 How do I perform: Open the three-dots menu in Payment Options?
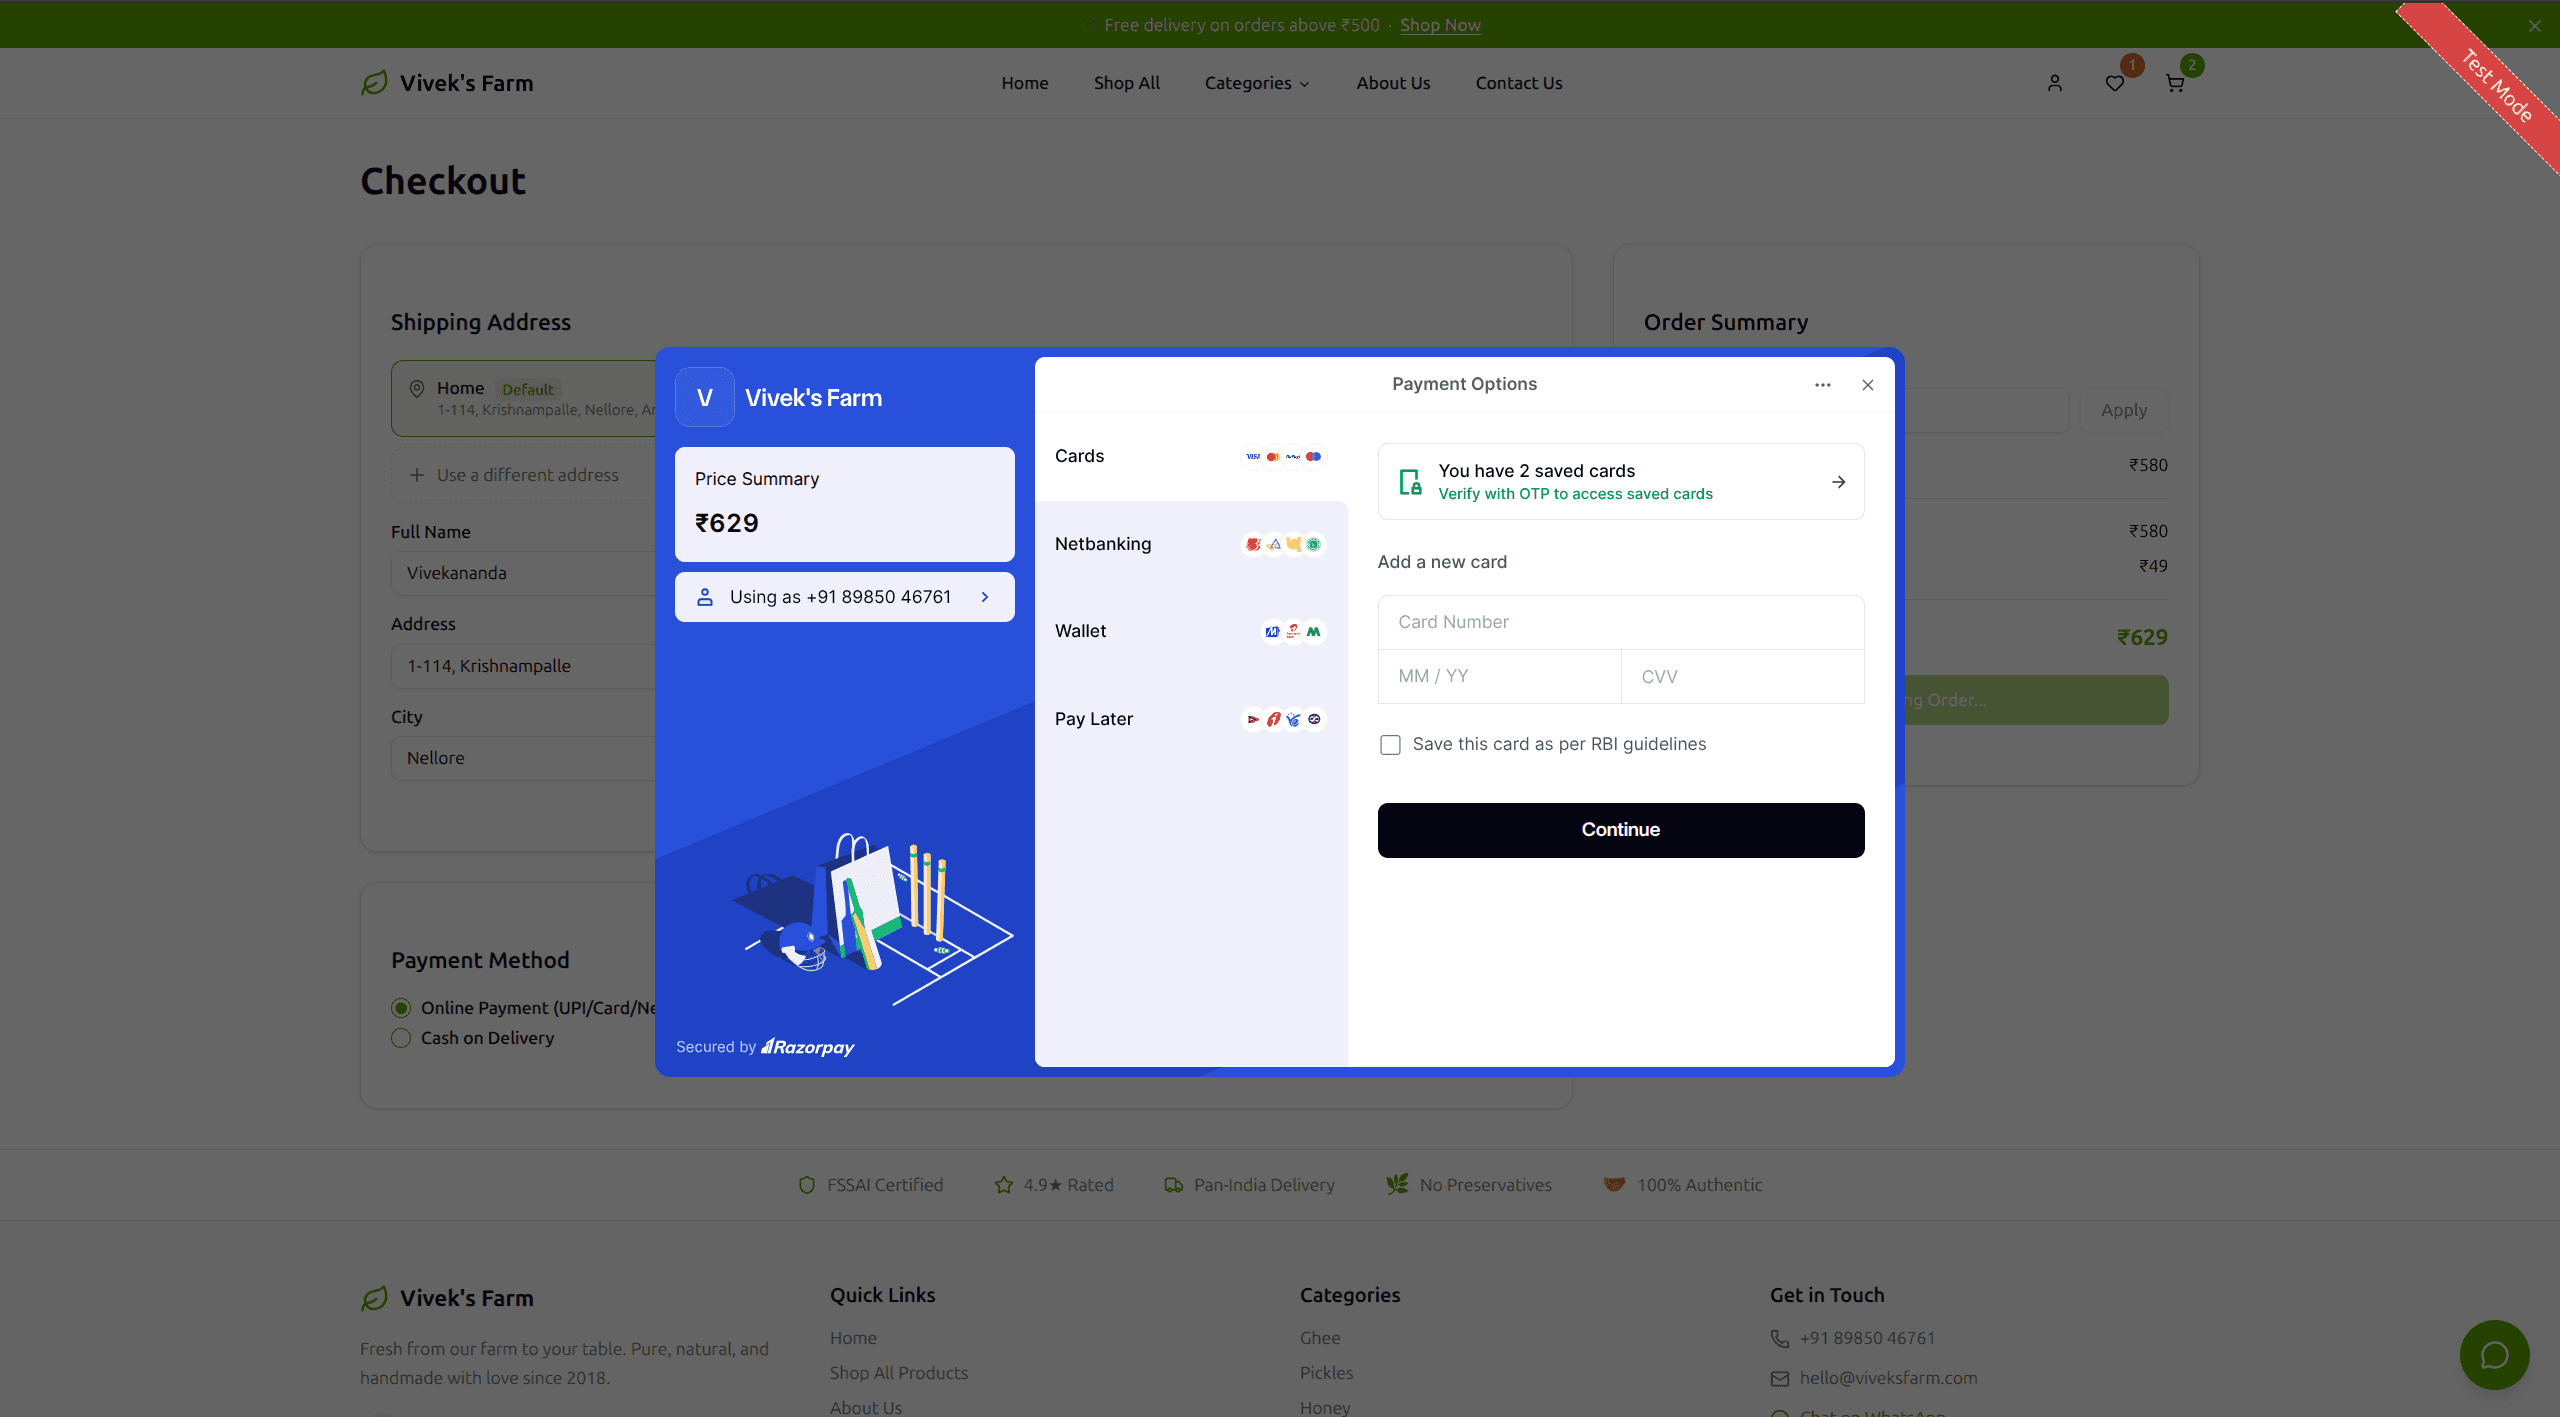(1823, 385)
